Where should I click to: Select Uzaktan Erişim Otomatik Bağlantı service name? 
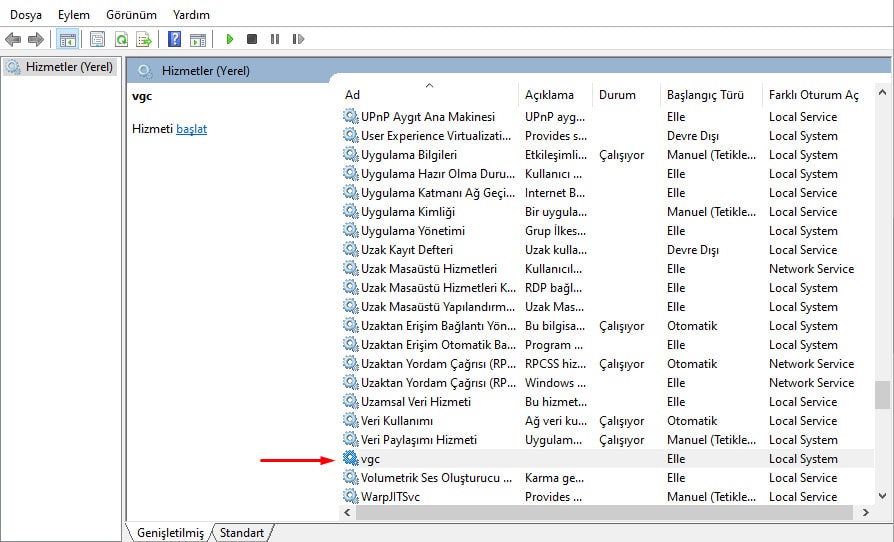(x=438, y=345)
